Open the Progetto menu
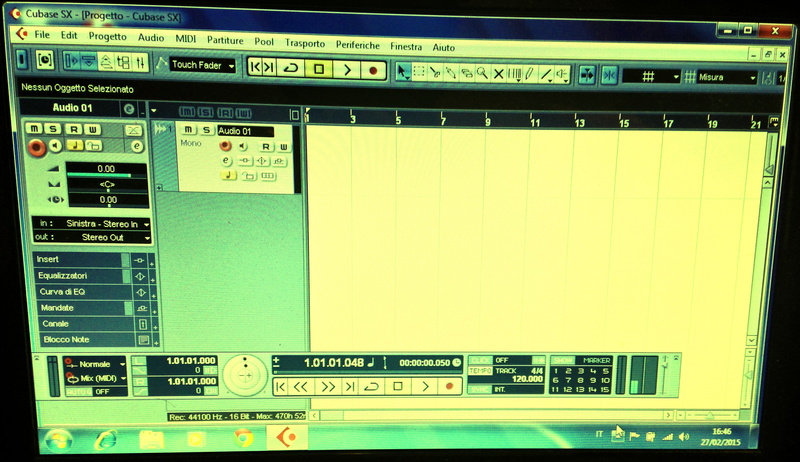The width and height of the screenshot is (800, 462). [107, 36]
